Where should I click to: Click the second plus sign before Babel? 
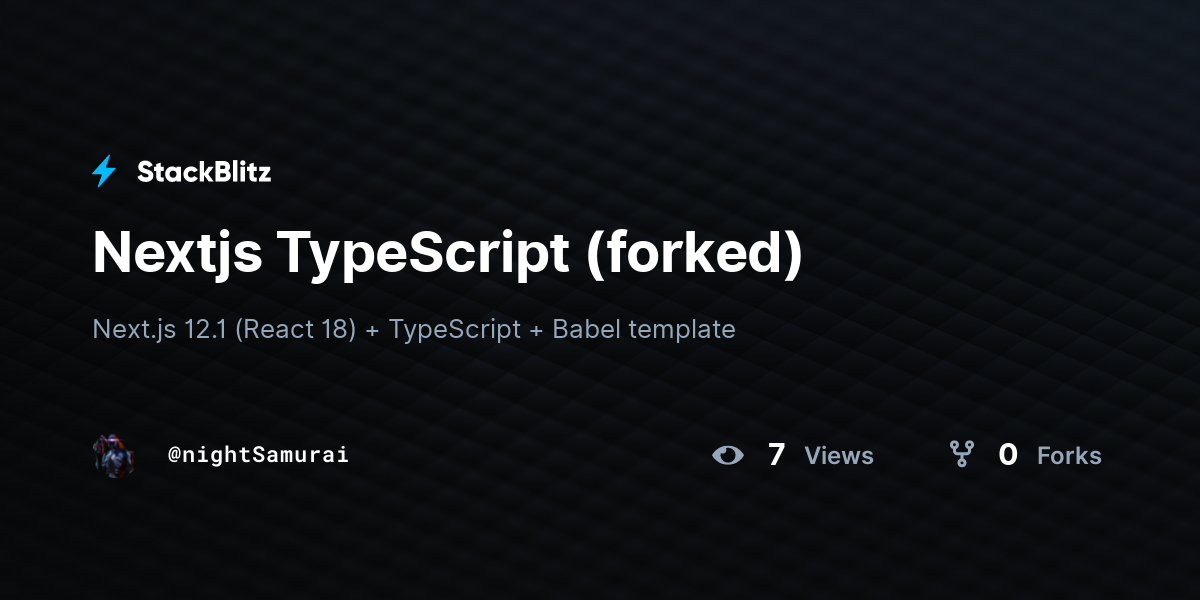pyautogui.click(x=537, y=330)
